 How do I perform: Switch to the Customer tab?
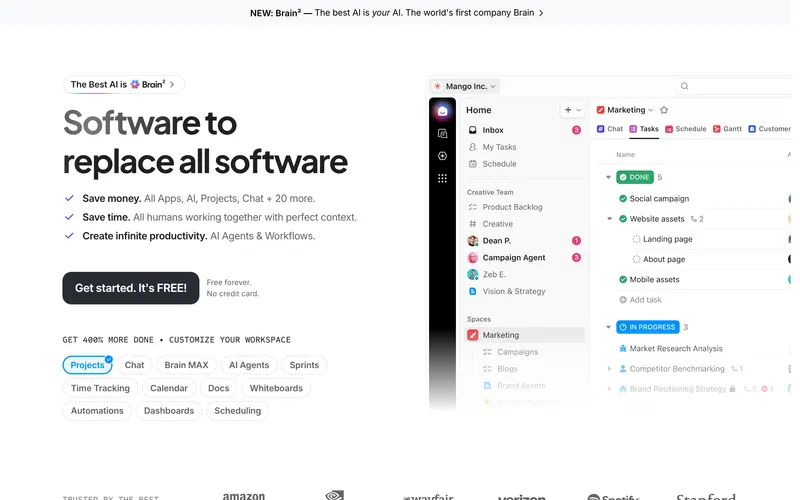point(769,129)
